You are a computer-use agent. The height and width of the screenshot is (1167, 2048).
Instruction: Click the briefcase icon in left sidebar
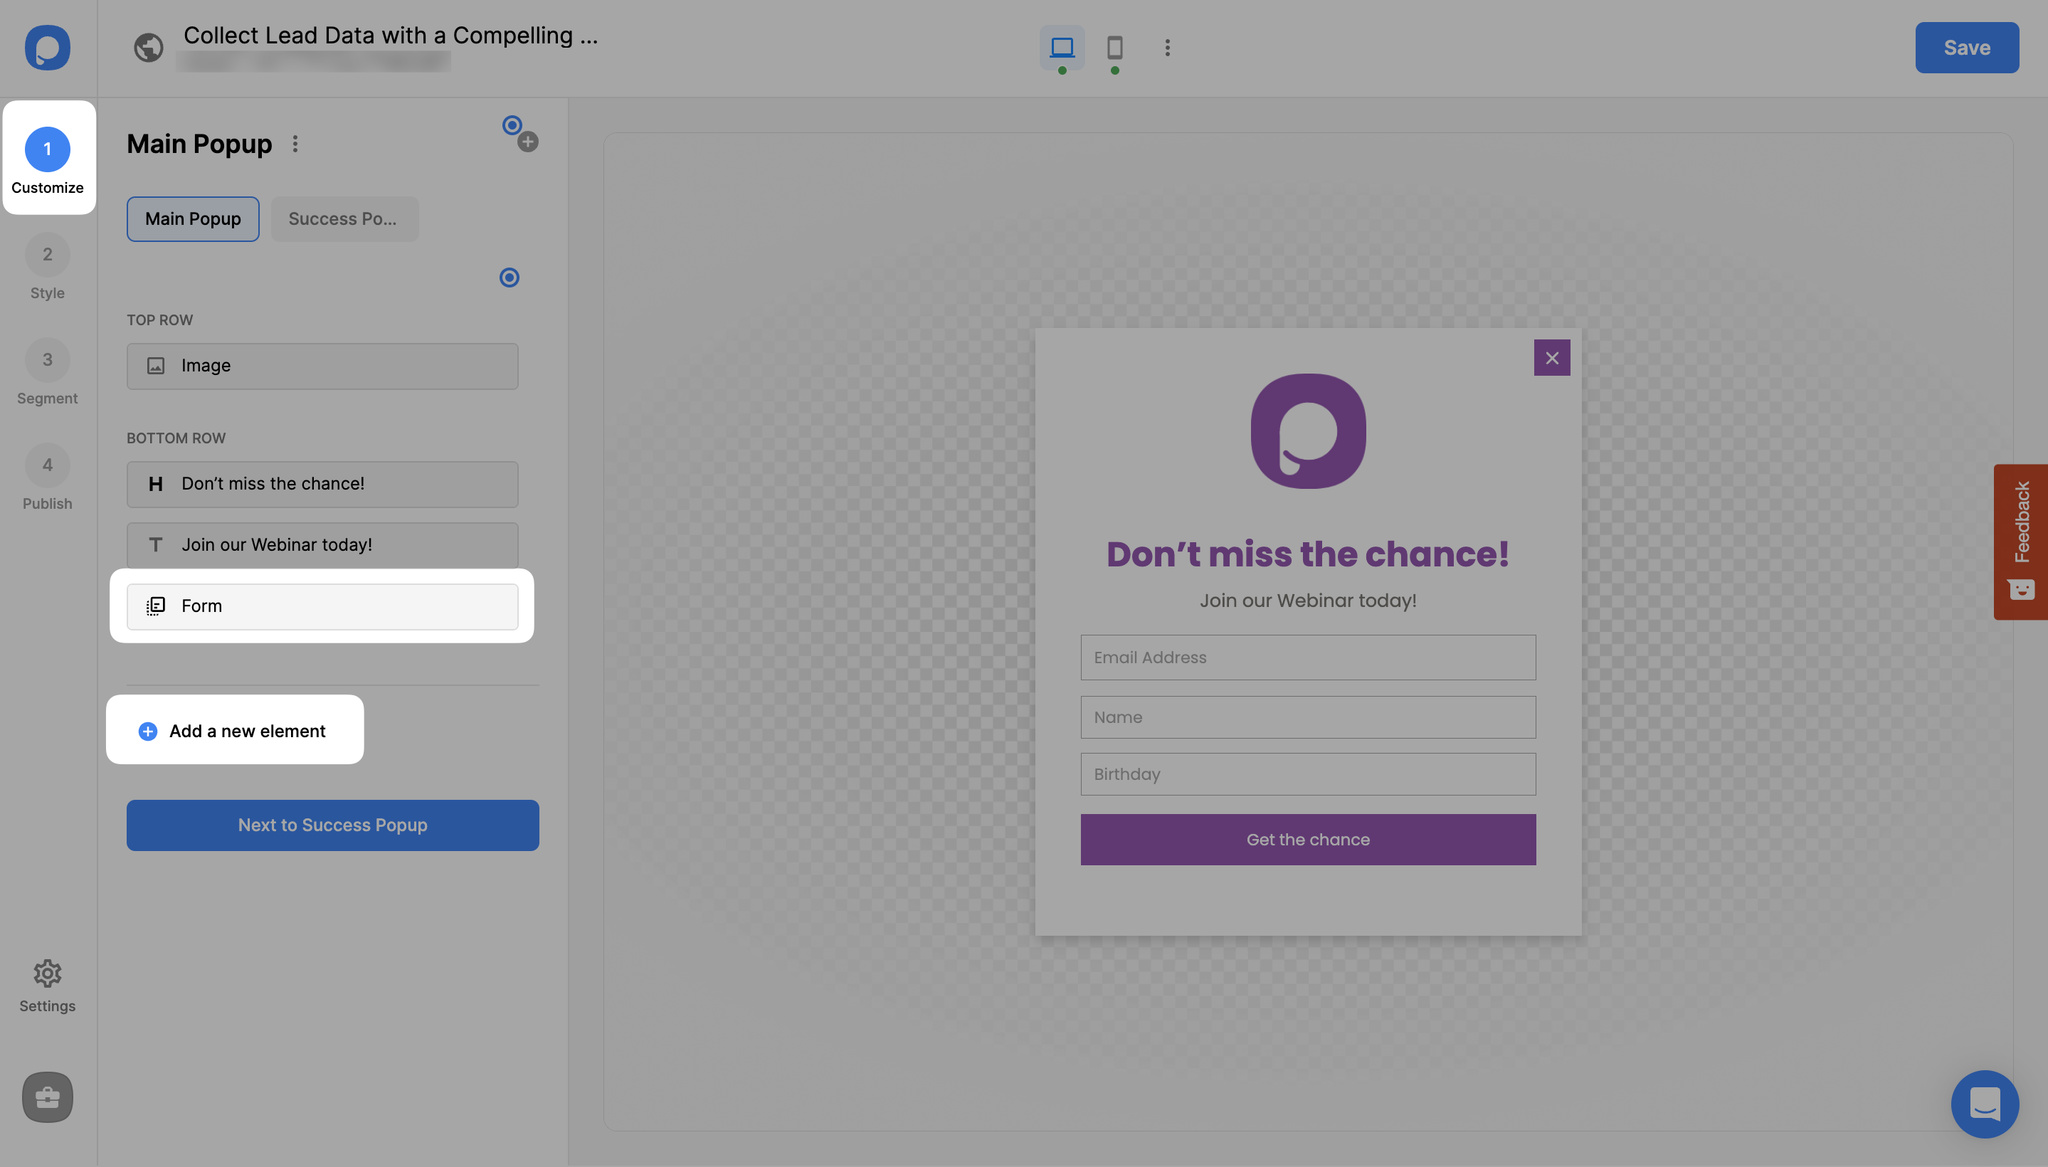(x=46, y=1097)
